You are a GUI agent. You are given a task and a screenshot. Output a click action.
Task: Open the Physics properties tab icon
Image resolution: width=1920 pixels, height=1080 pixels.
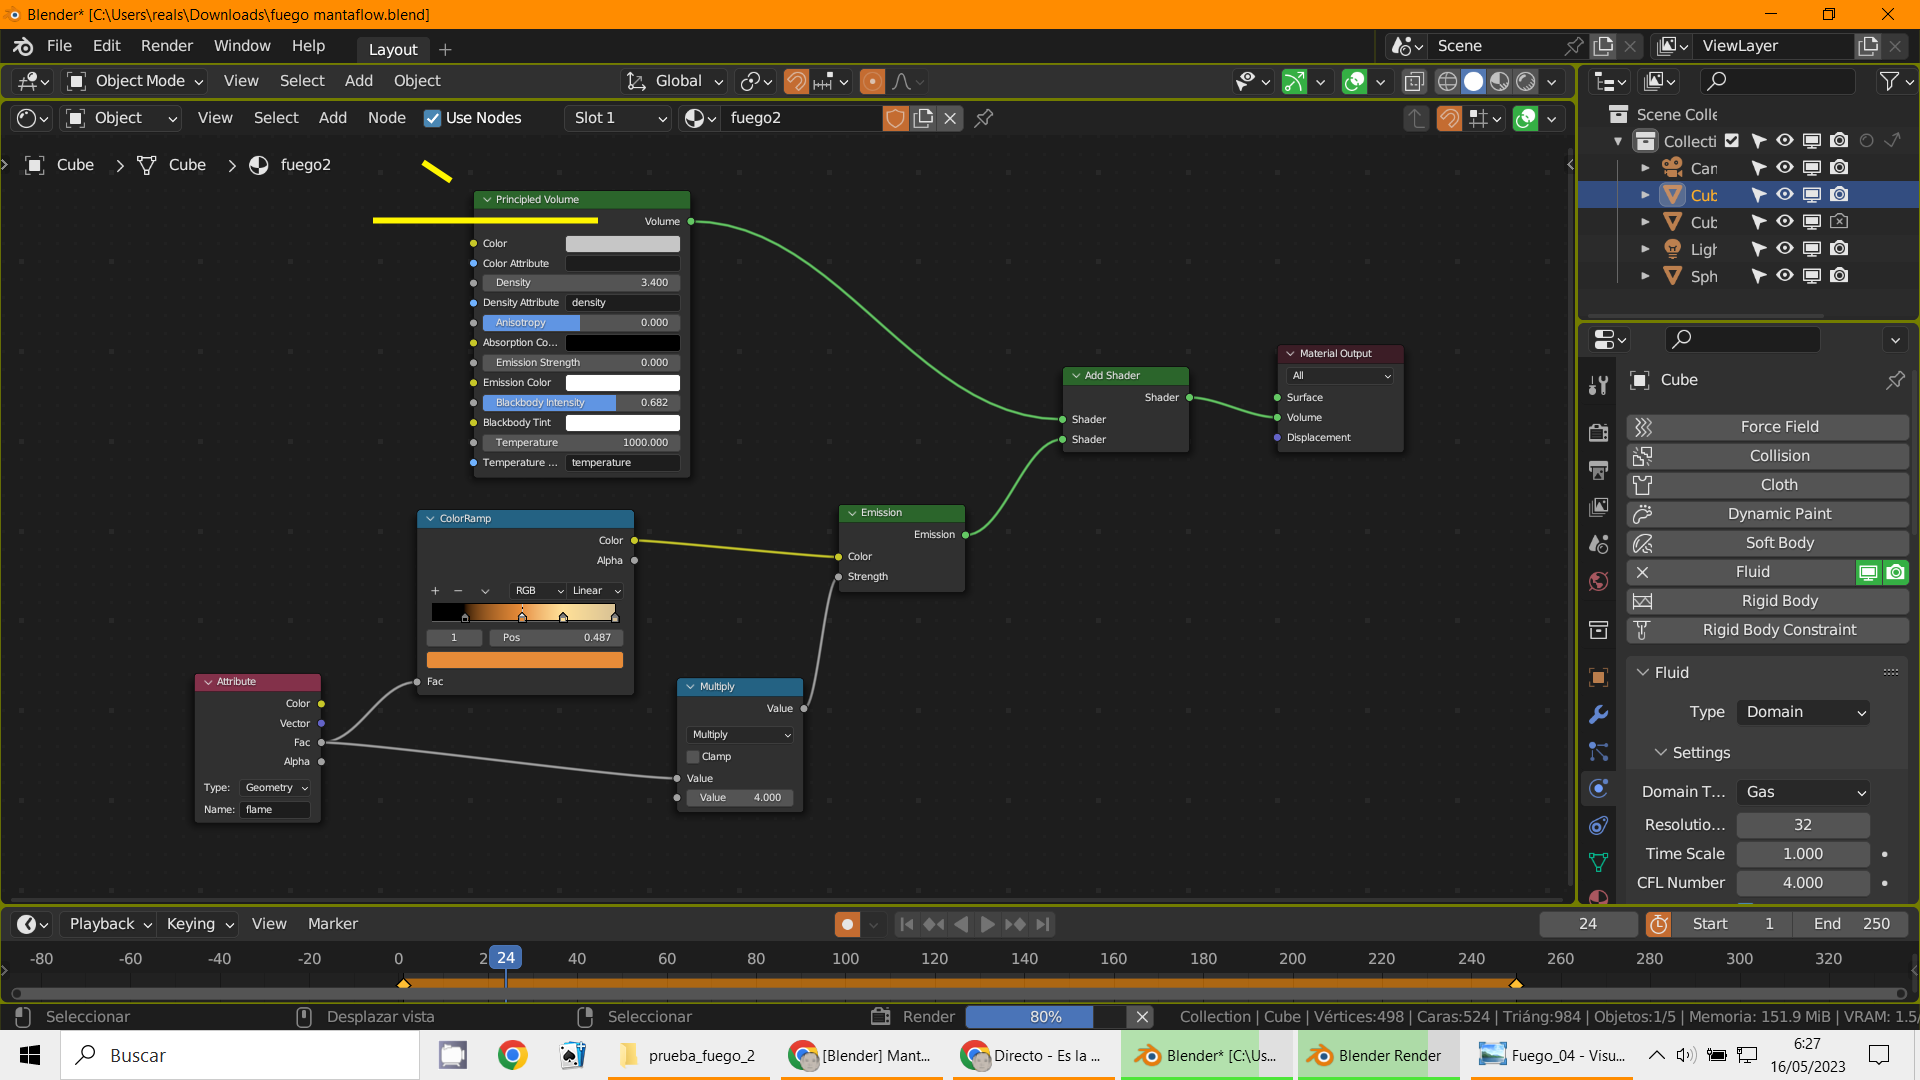pyautogui.click(x=1598, y=789)
